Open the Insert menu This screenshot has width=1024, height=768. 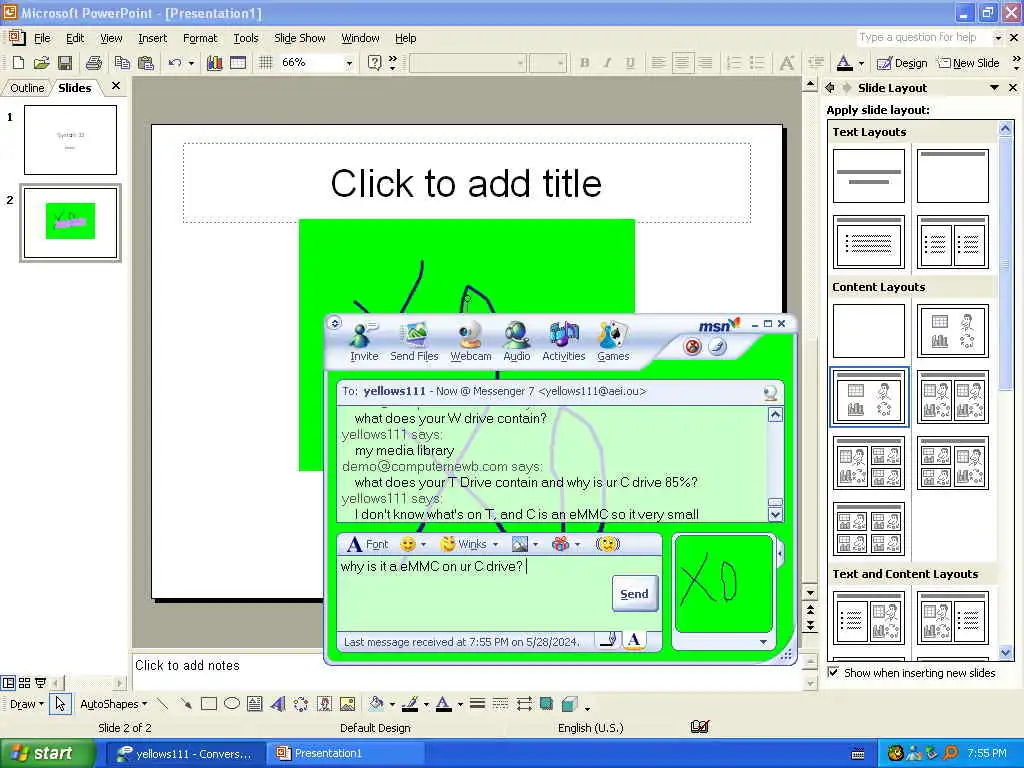tap(152, 38)
